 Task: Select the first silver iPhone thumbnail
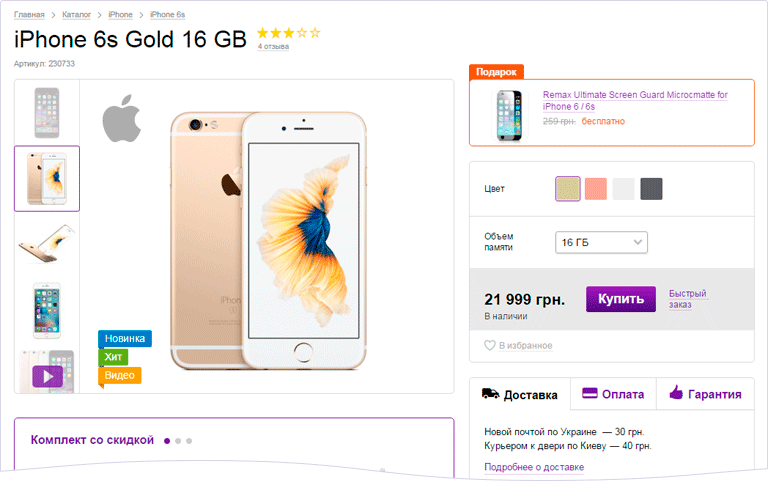point(47,111)
